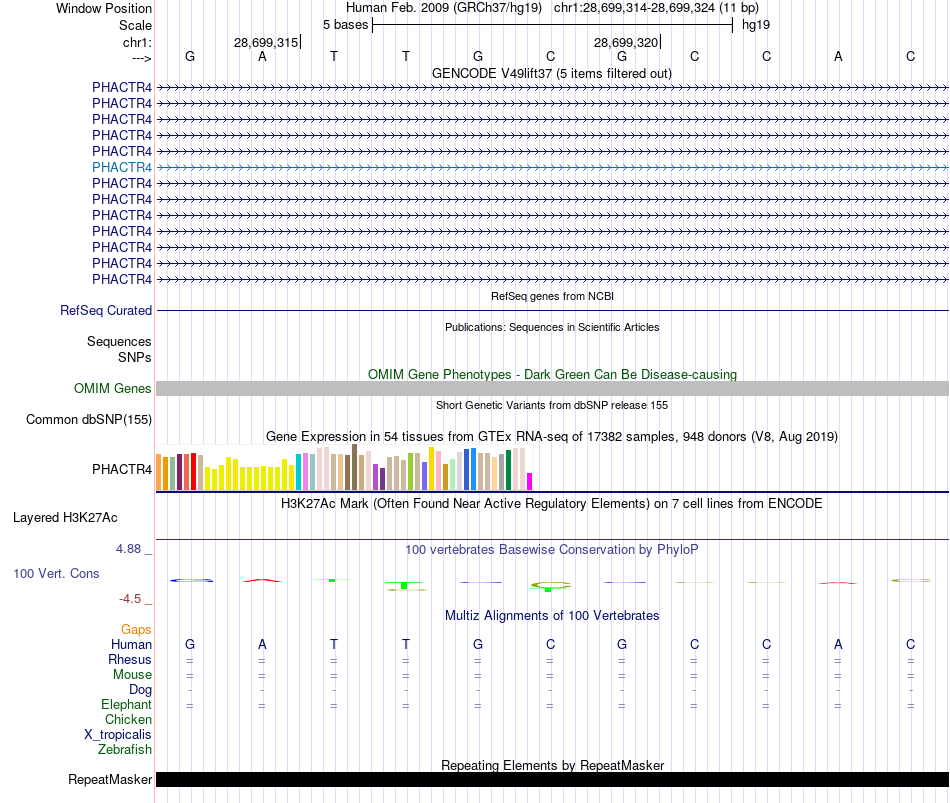Open '100 vertebrates Basewise Conservation by PhyloP' title
Screen dimensions: 950x803
552,550
